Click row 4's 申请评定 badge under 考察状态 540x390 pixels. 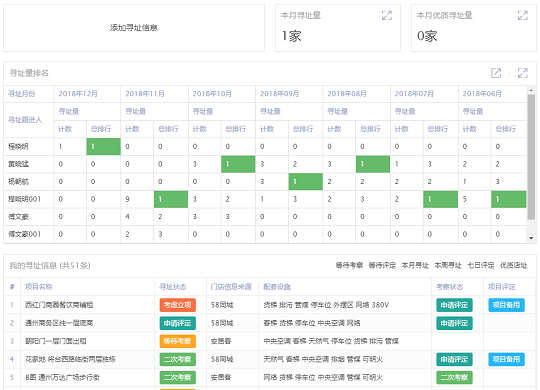pos(454,359)
